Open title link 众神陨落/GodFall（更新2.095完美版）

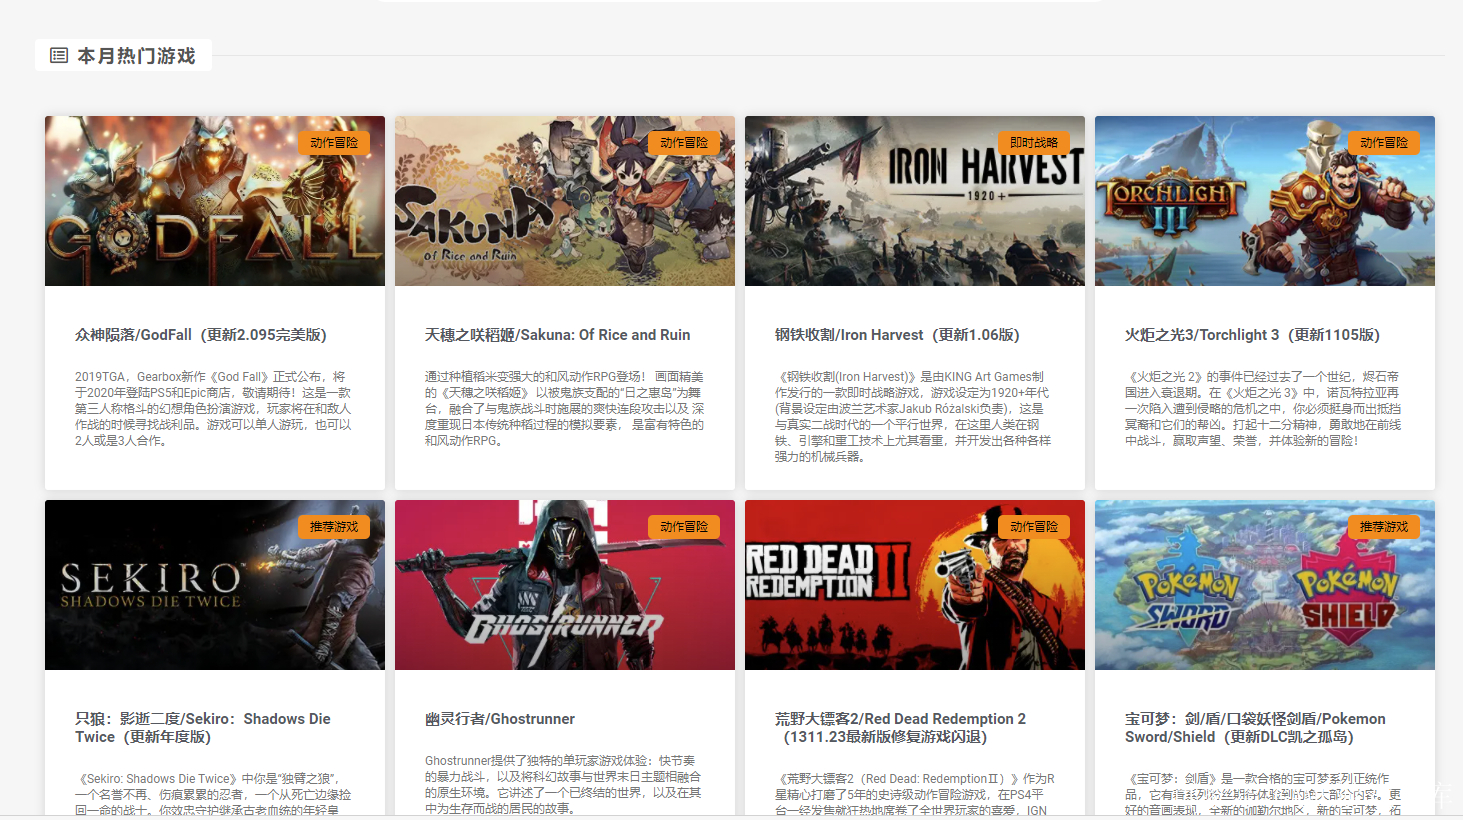tap(201, 335)
